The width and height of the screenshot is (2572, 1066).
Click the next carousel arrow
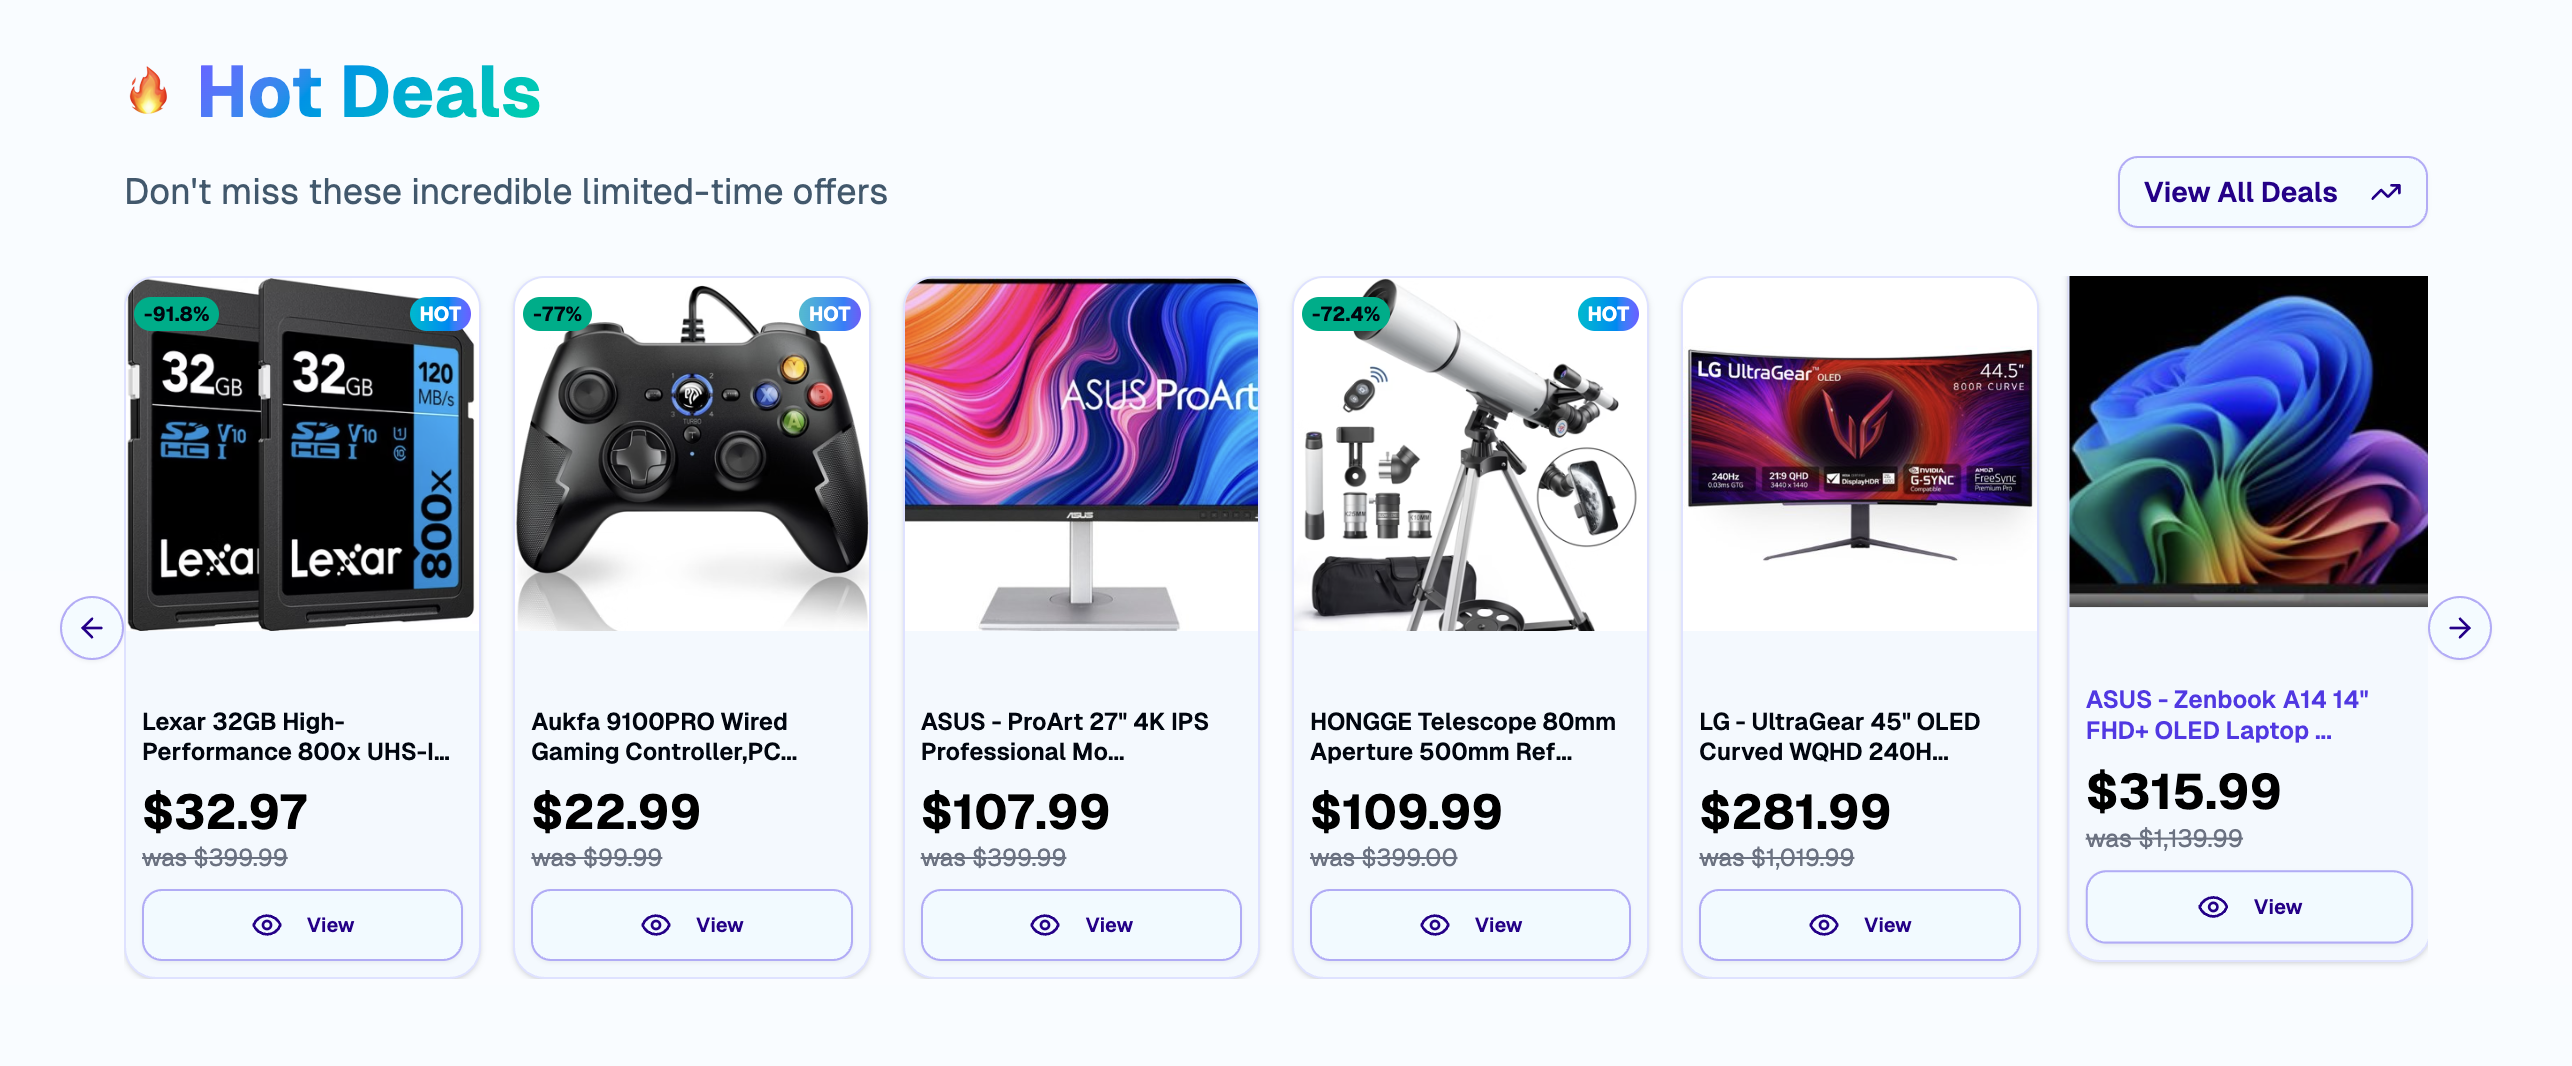pyautogui.click(x=2459, y=628)
